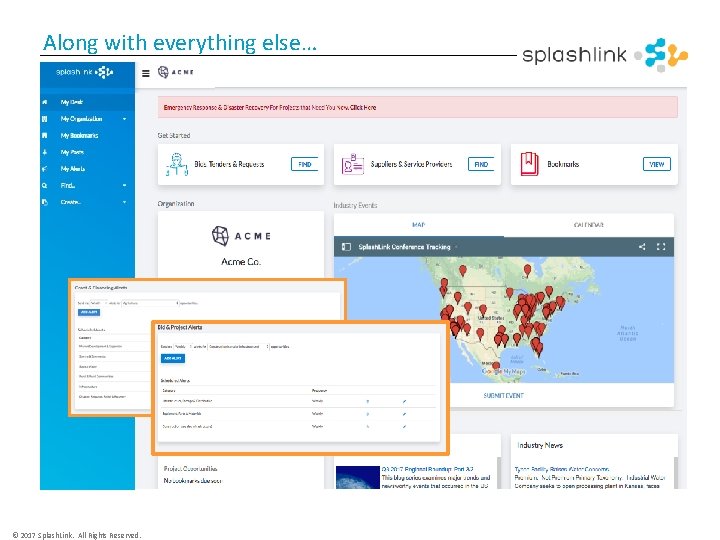Click the SUBMIT EVENT link below map

tap(503, 395)
